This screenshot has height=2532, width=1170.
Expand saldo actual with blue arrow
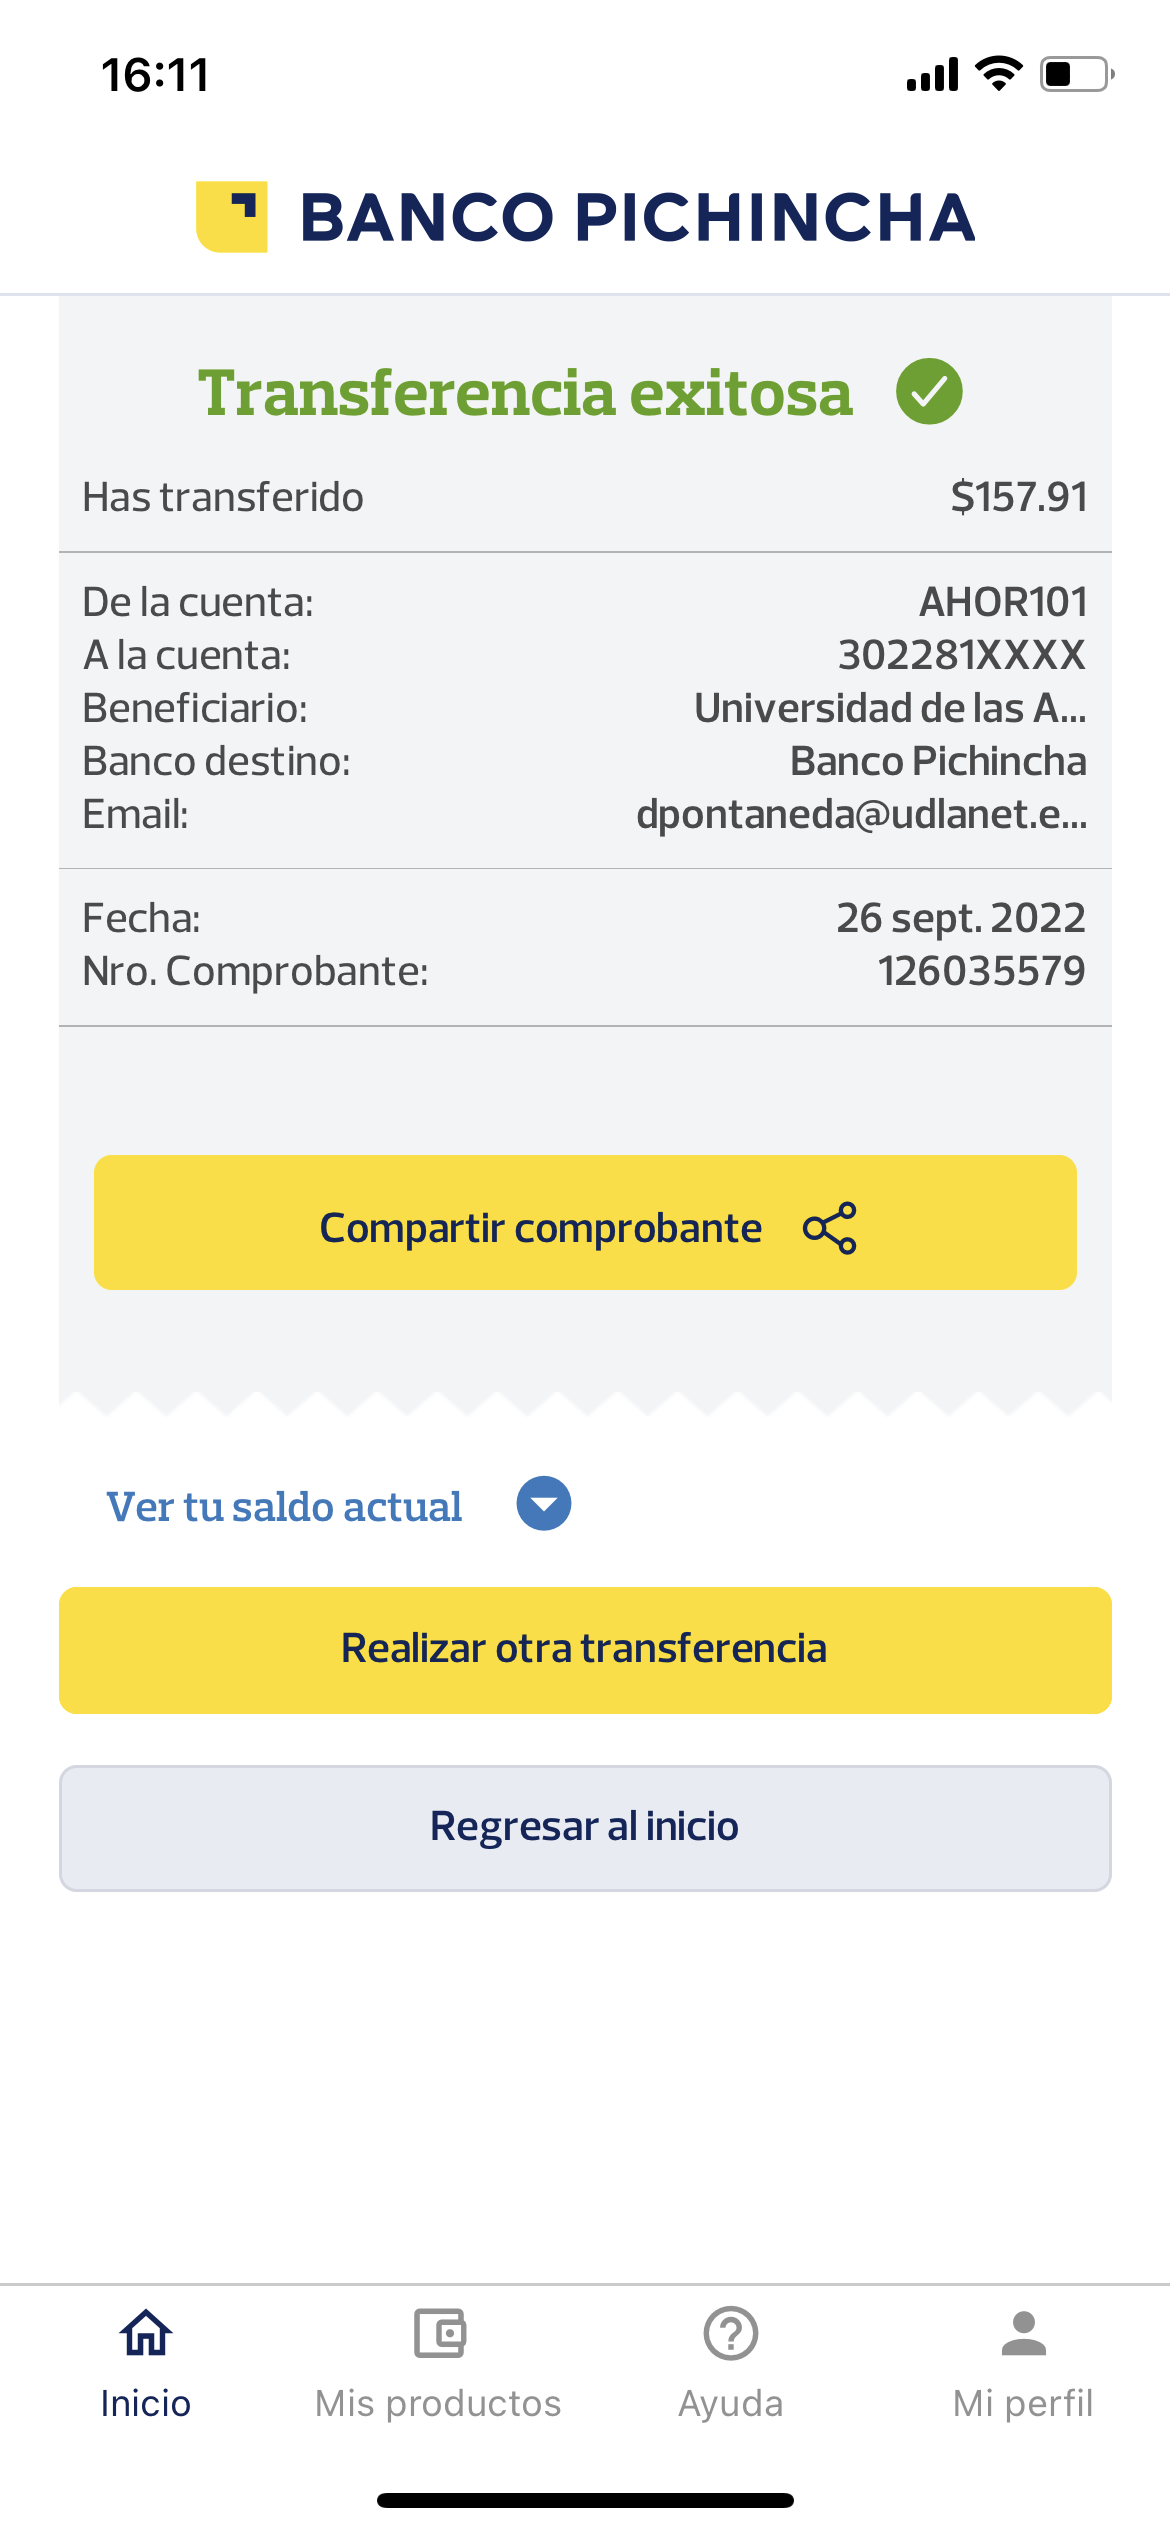(544, 1504)
